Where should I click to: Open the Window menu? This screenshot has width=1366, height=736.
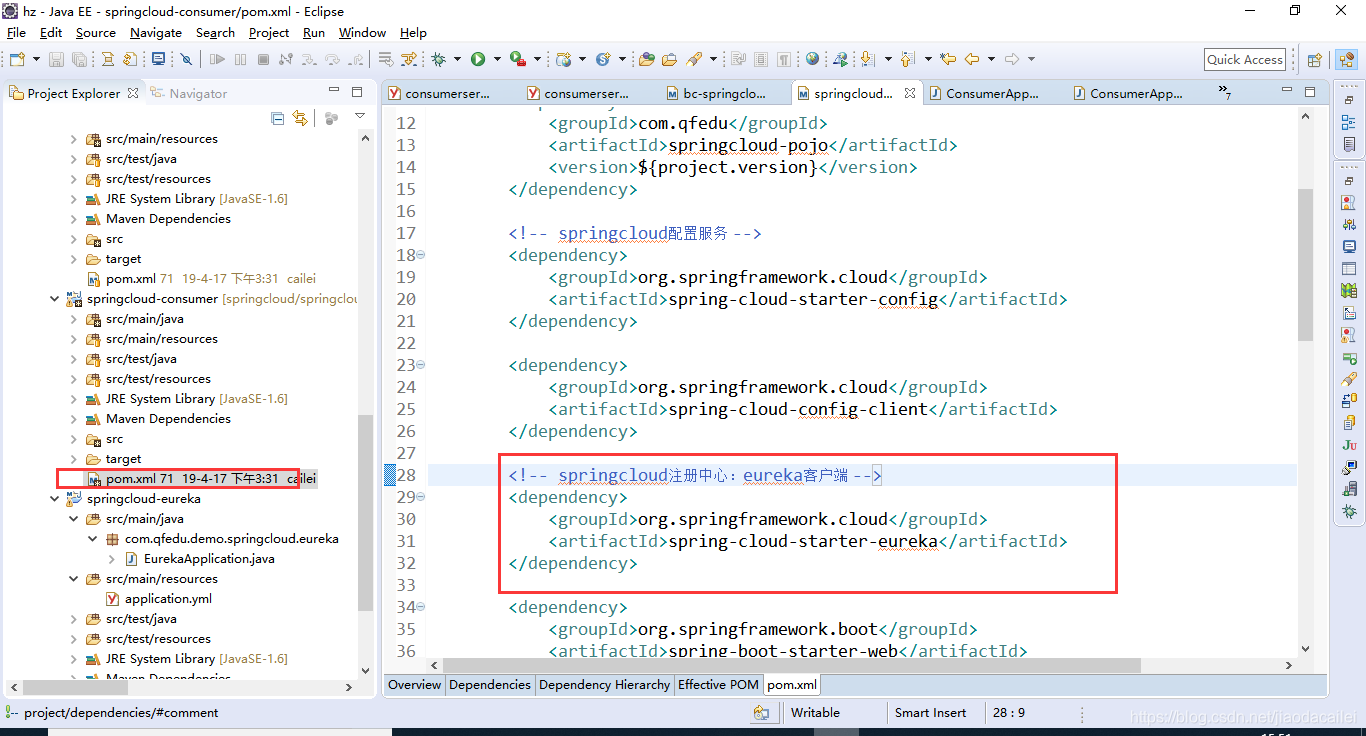click(x=362, y=32)
